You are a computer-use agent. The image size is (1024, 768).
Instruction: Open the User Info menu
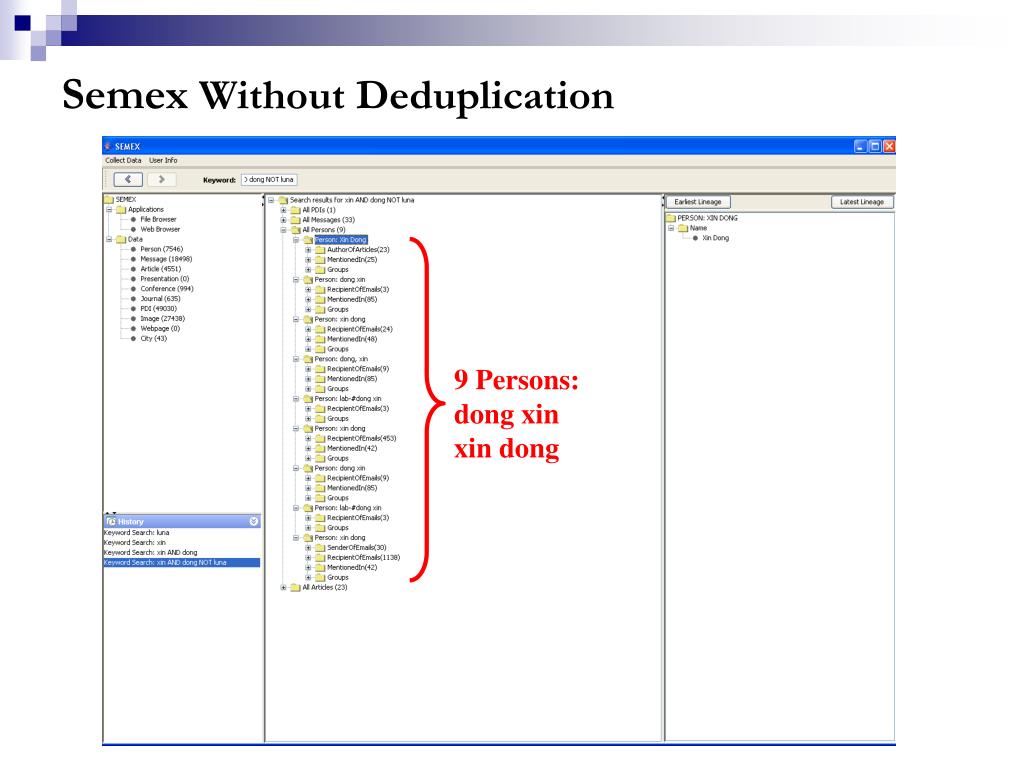(163, 160)
